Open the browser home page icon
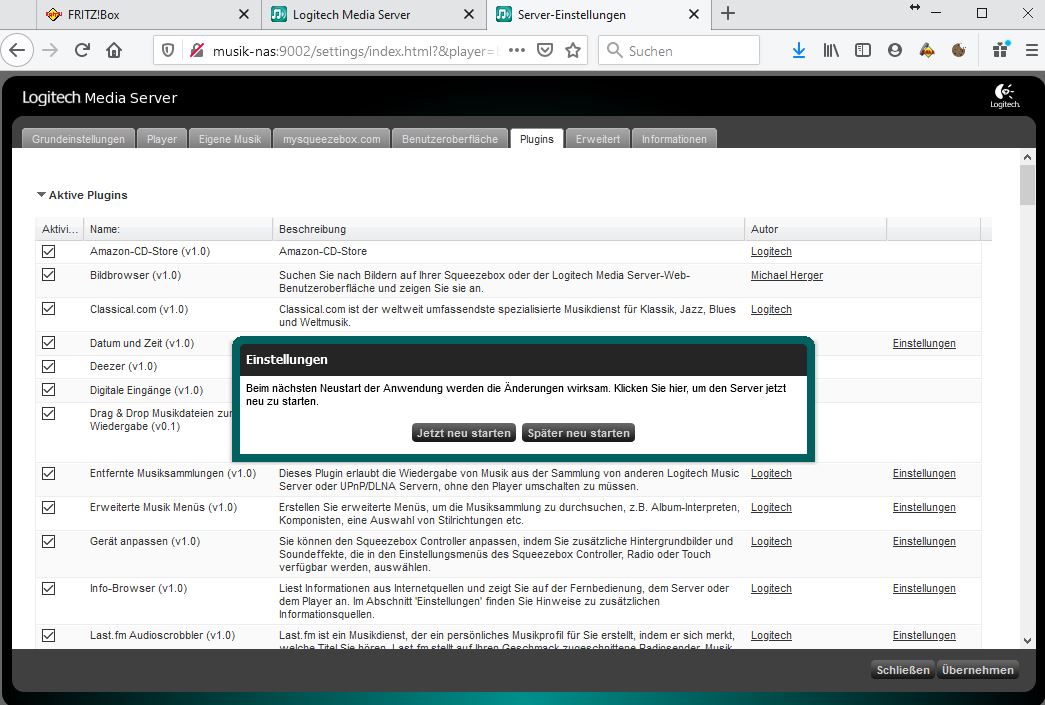This screenshot has width=1045, height=705. [x=114, y=51]
